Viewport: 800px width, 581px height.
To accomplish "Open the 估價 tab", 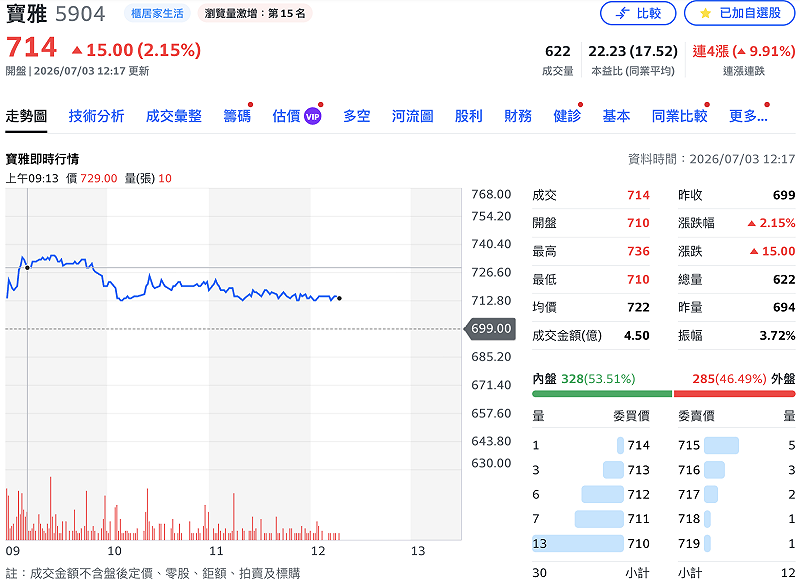I will 286,116.
